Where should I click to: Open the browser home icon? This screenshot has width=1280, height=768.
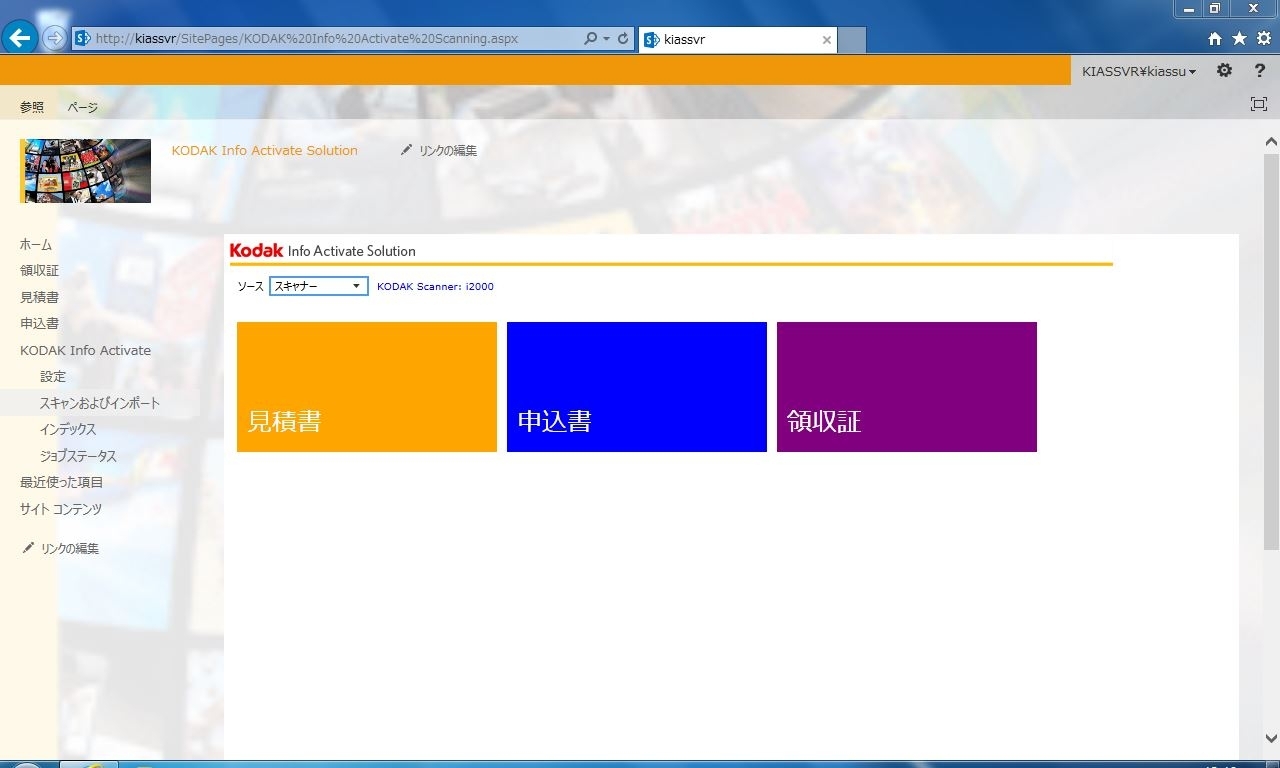click(1215, 39)
